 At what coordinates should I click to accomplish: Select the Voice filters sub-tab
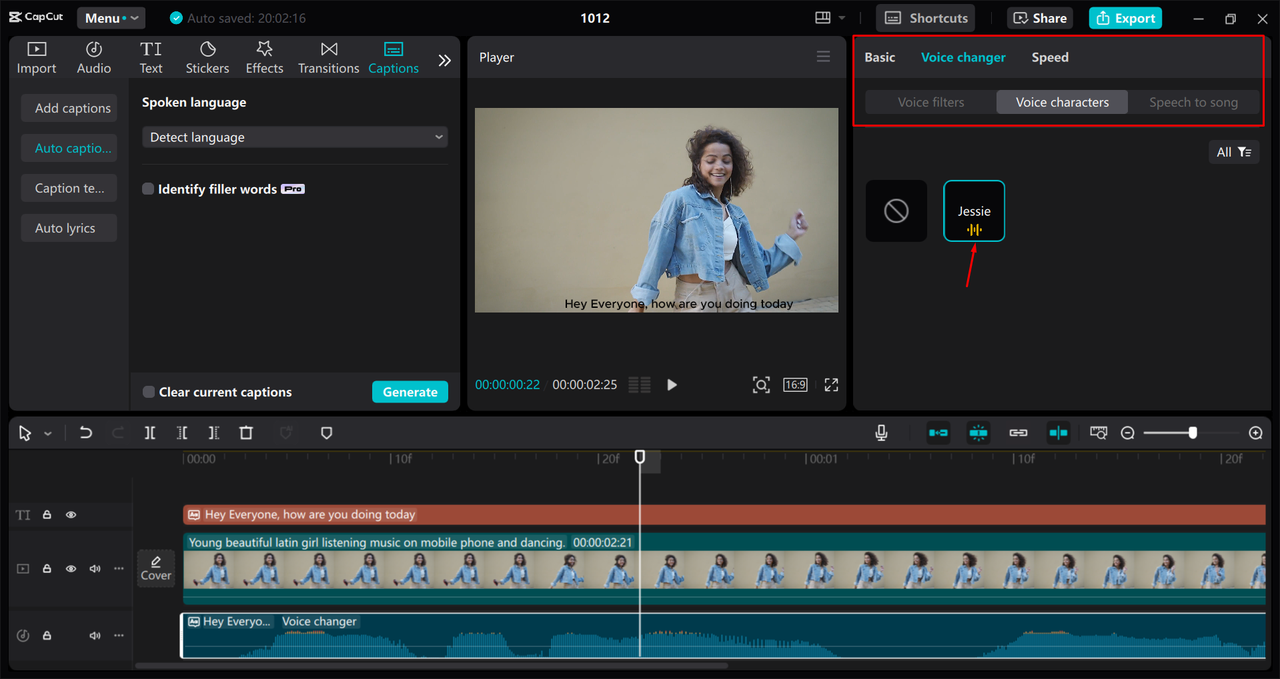coord(931,102)
